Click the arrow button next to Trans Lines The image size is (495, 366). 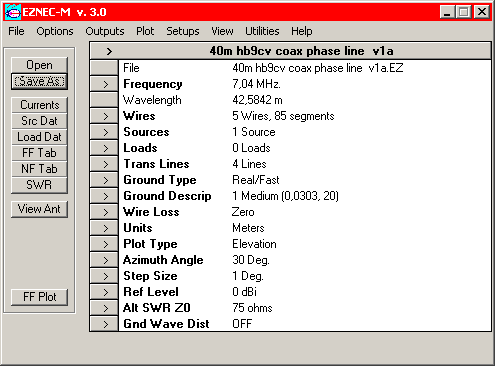pyautogui.click(x=104, y=164)
